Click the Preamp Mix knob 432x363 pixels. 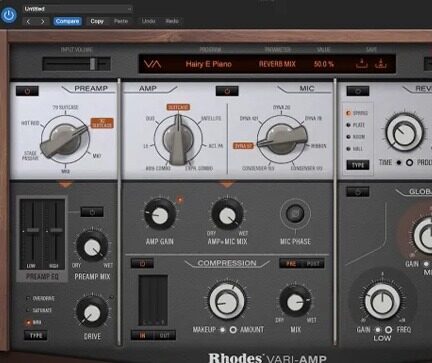point(92,246)
